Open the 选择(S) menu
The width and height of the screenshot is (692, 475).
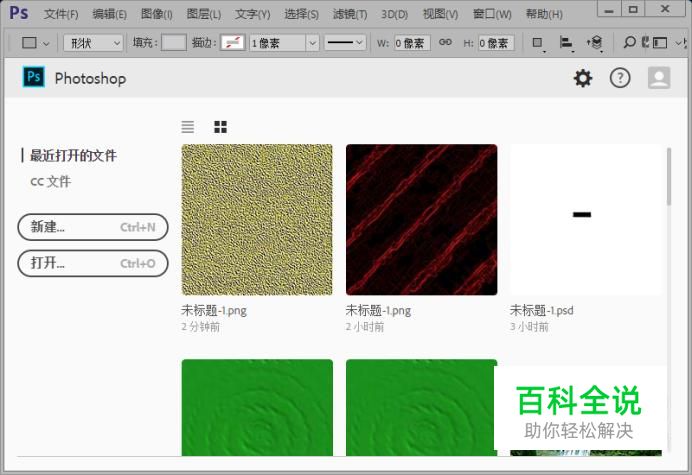pos(301,14)
